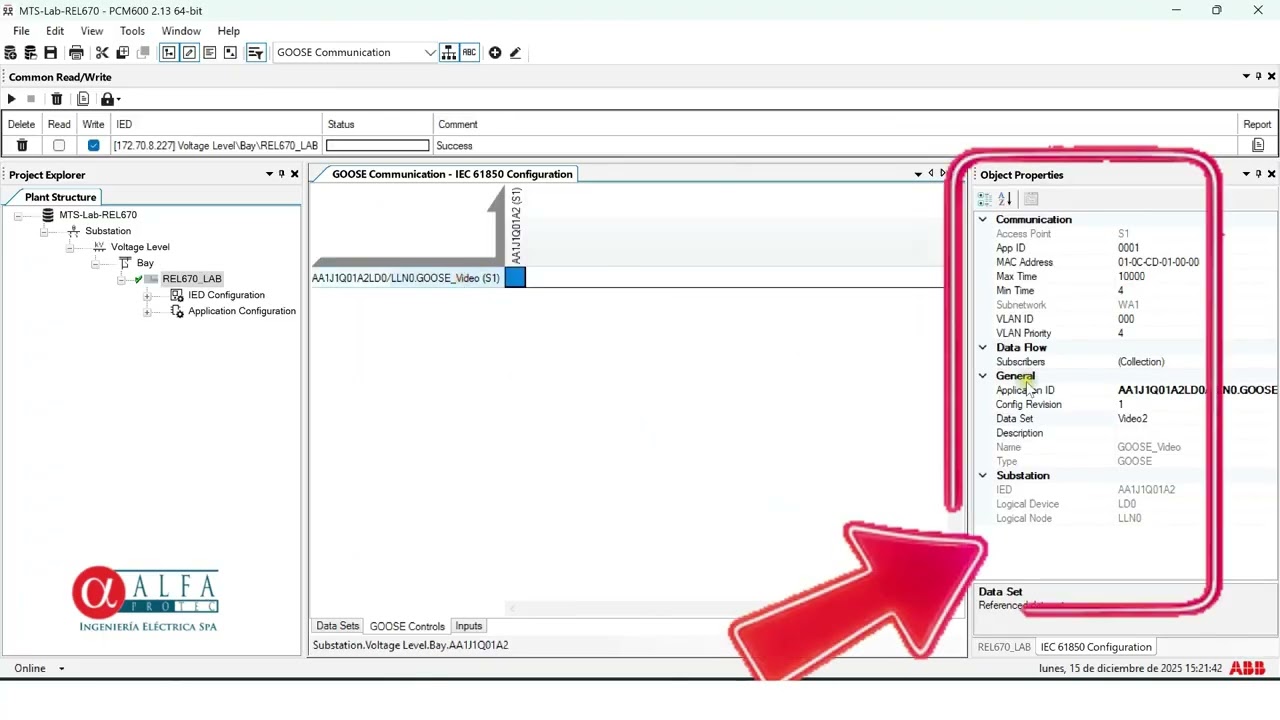This screenshot has width=1280, height=720.
Task: Collapse the MTS-Lab-REL670 tree node
Action: [17, 215]
